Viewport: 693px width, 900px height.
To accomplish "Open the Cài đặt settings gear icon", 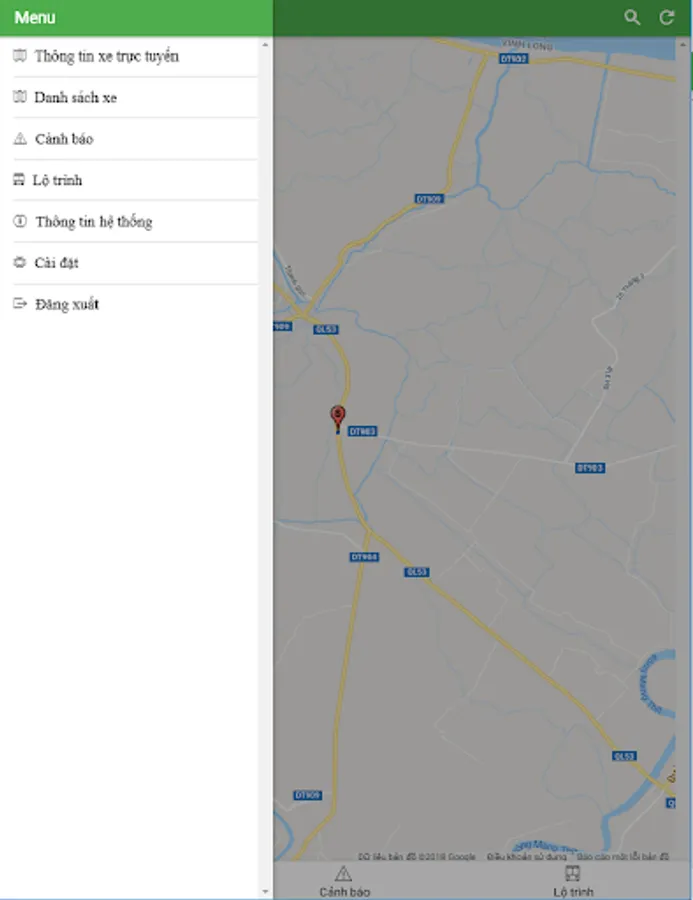I will pos(18,262).
